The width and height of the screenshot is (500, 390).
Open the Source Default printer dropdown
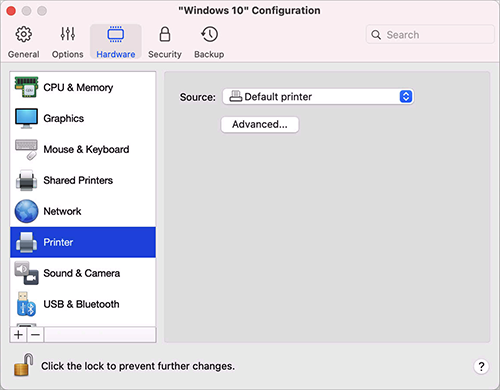click(x=318, y=97)
